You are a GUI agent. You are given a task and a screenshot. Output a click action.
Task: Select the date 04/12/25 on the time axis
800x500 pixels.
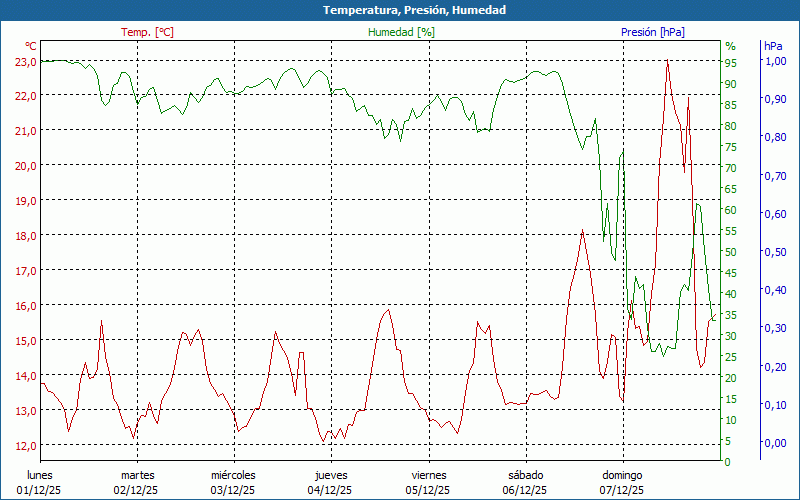[x=331, y=490]
